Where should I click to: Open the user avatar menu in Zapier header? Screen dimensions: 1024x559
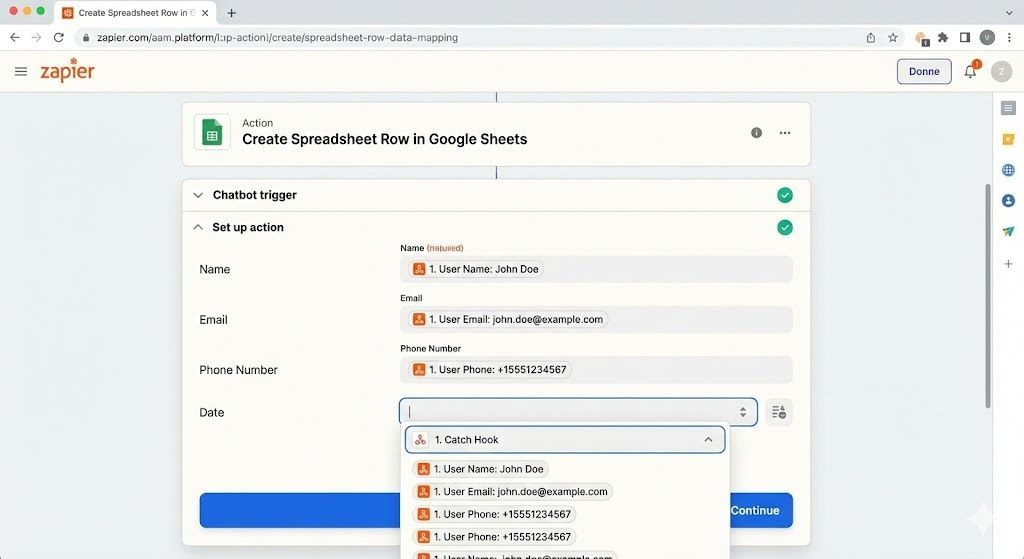pyautogui.click(x=1001, y=71)
